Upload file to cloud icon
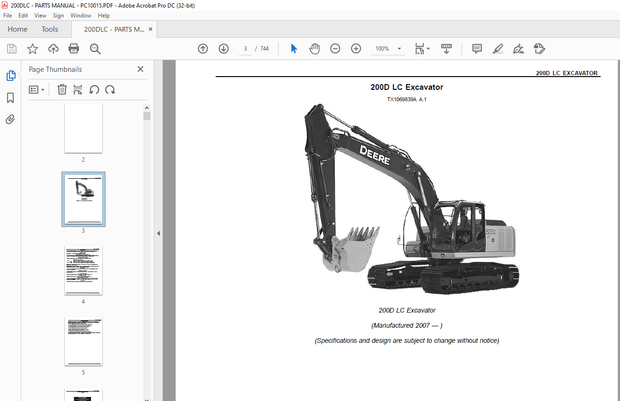 point(53,49)
